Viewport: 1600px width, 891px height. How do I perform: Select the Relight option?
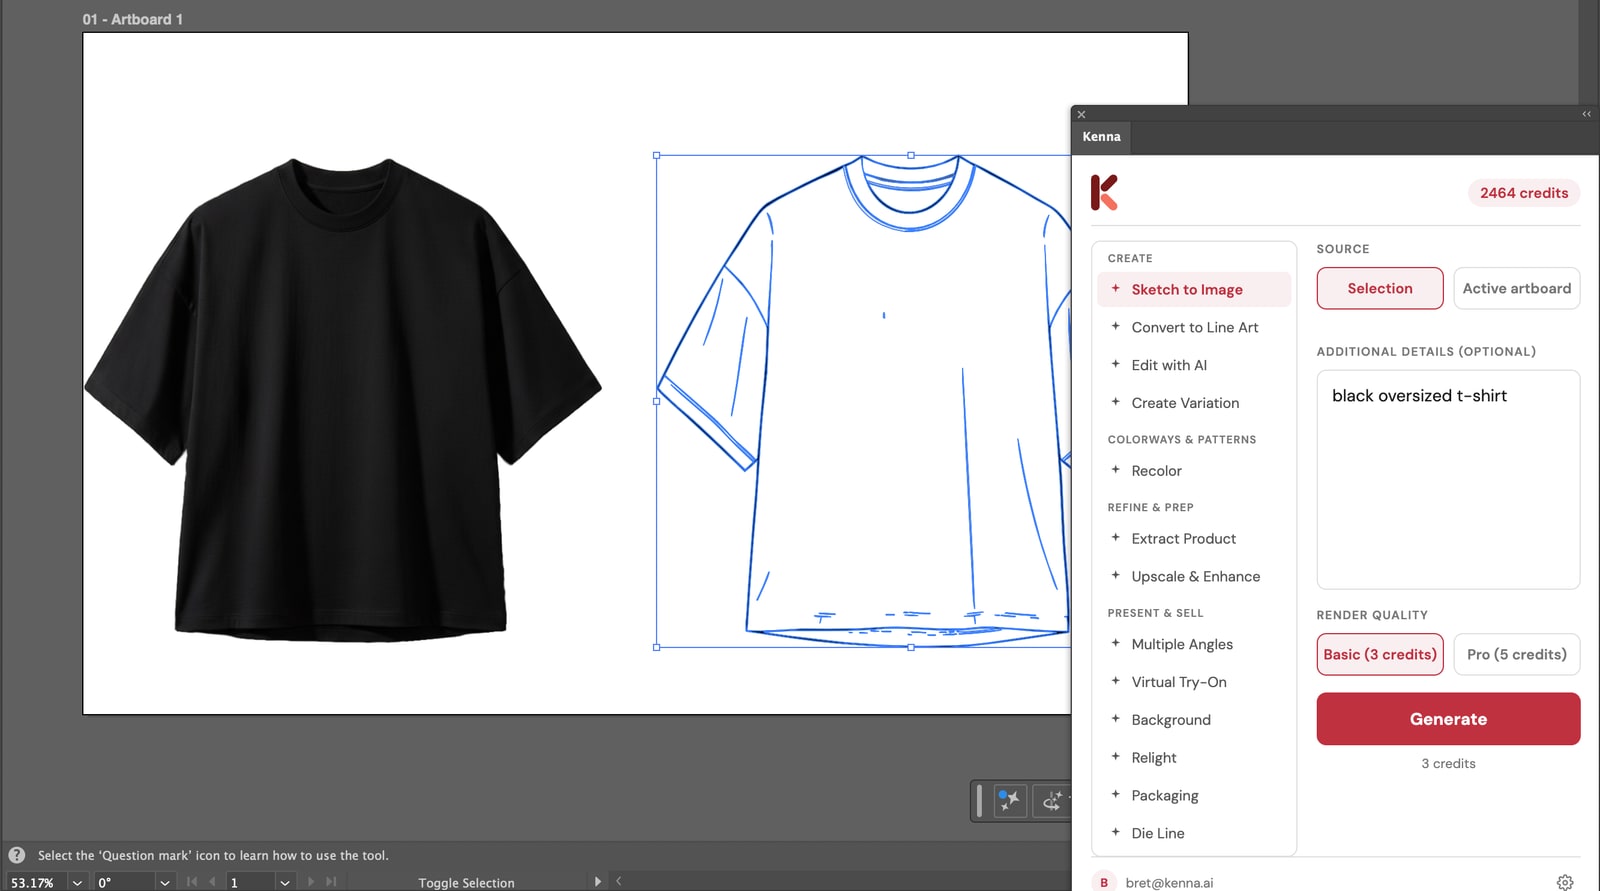(x=1194, y=758)
